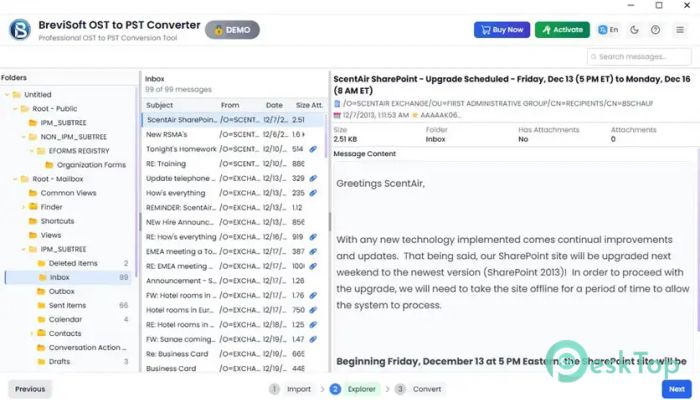The image size is (700, 400).
Task: Collapse the IPM_SUBTREE folder under Root - Mailbox
Action: click(x=24, y=249)
